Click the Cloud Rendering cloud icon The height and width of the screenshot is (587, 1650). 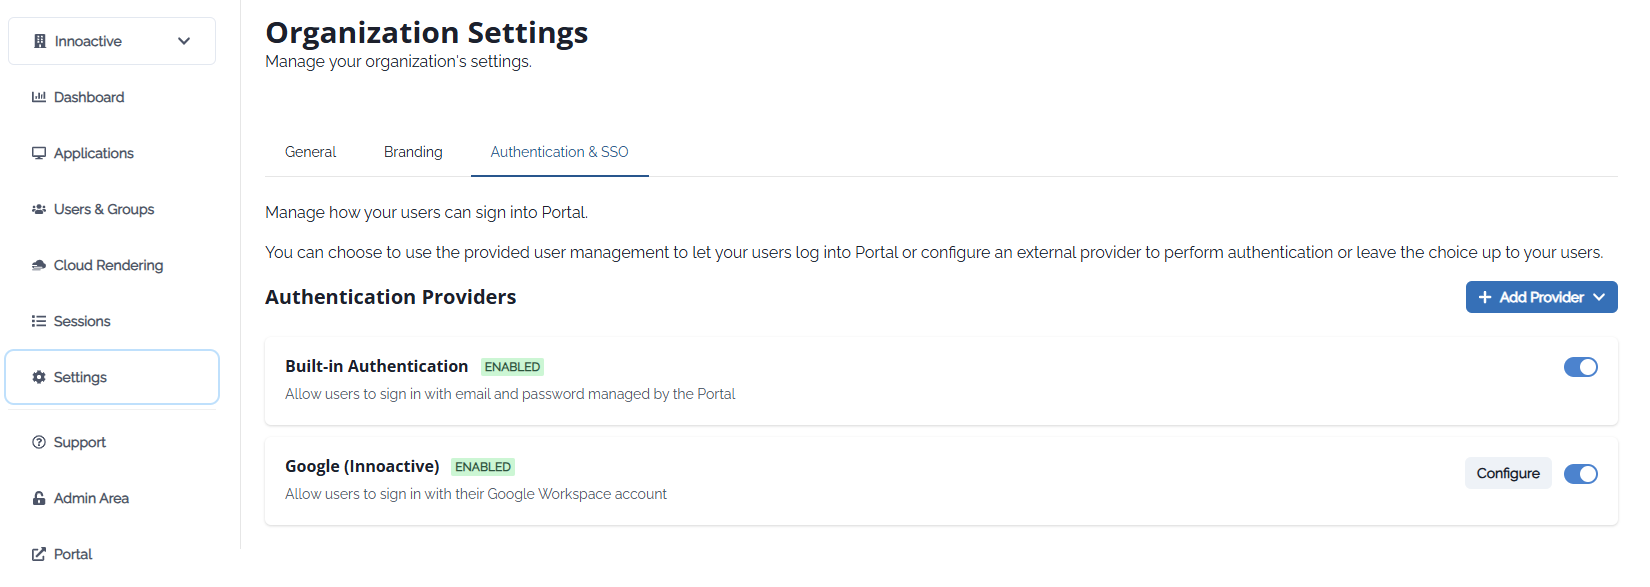point(39,265)
